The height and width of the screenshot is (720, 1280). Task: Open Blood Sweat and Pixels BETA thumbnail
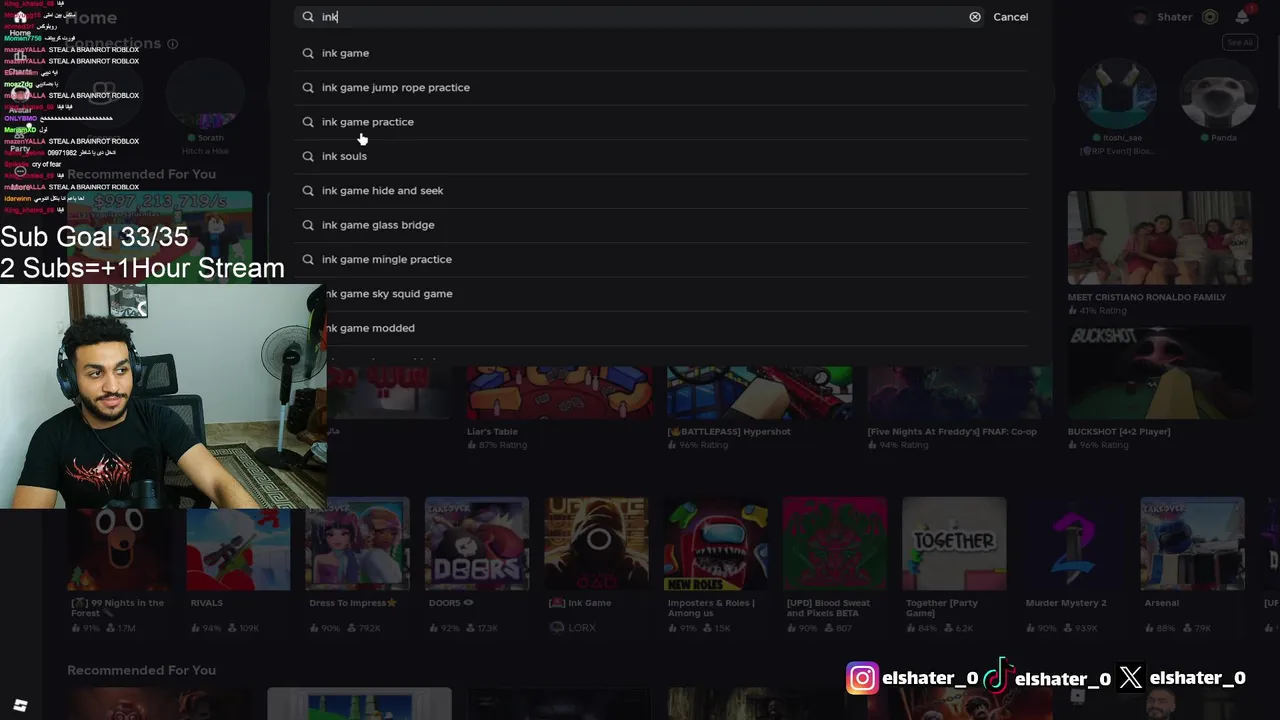pyautogui.click(x=835, y=544)
